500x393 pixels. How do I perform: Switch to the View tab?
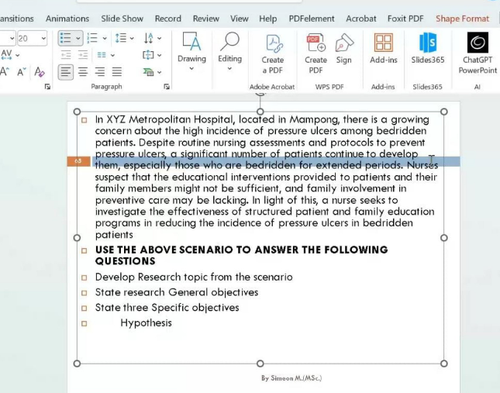coord(239,19)
